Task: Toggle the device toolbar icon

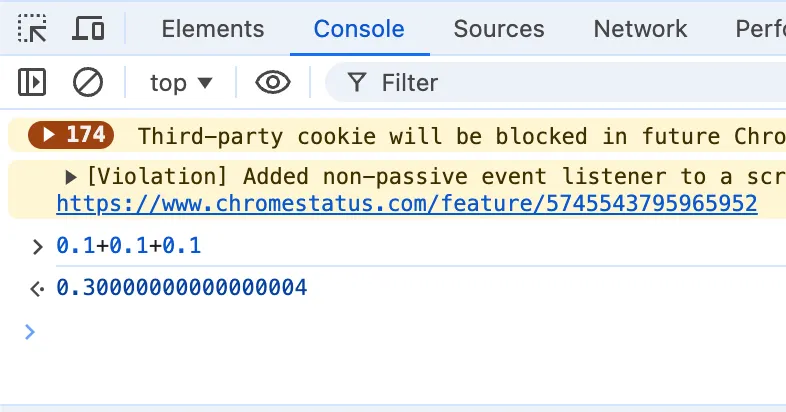Action: (88, 29)
